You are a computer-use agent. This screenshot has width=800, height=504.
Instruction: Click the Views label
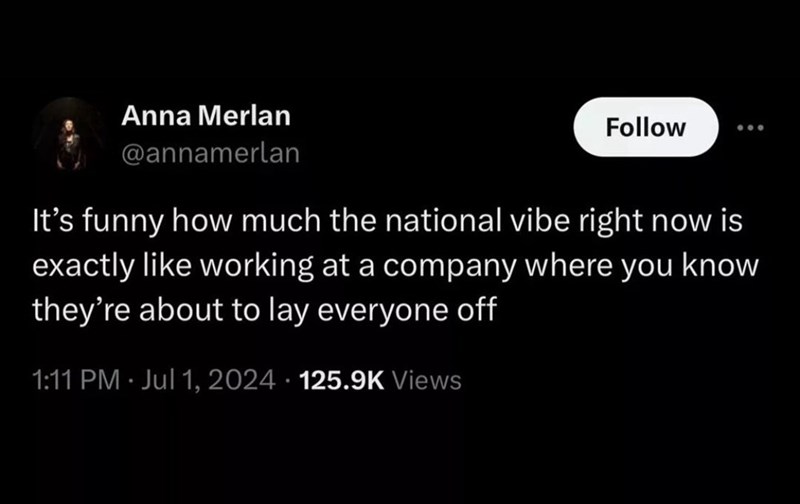point(429,380)
